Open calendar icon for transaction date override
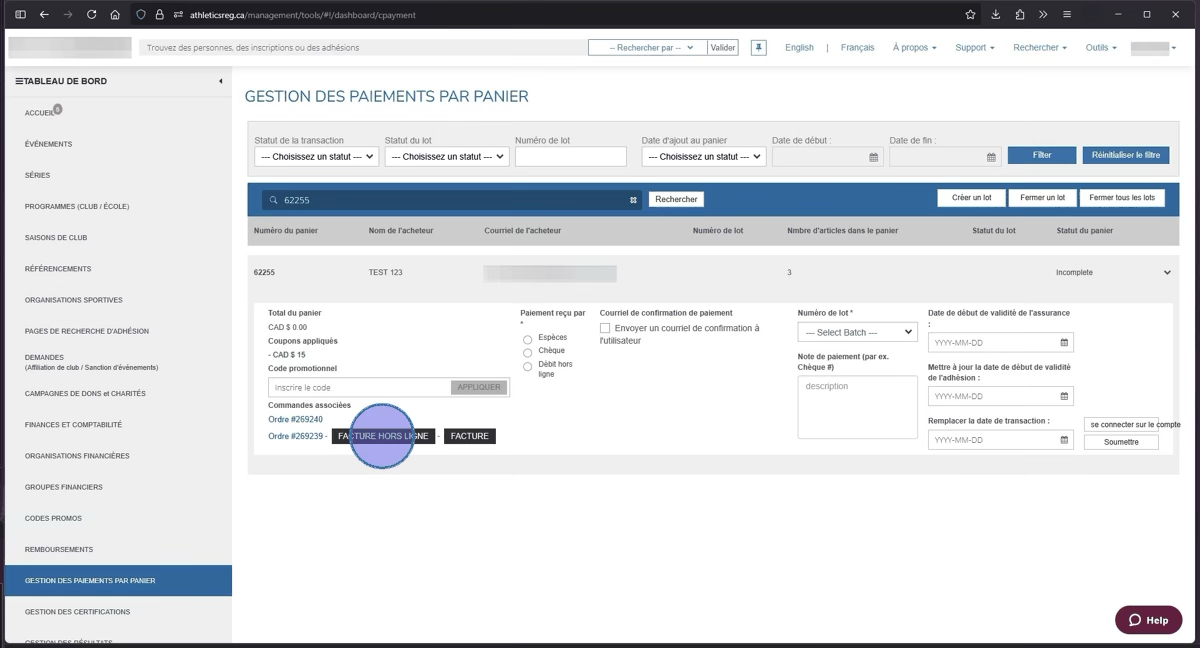This screenshot has height=648, width=1200. 1064,440
